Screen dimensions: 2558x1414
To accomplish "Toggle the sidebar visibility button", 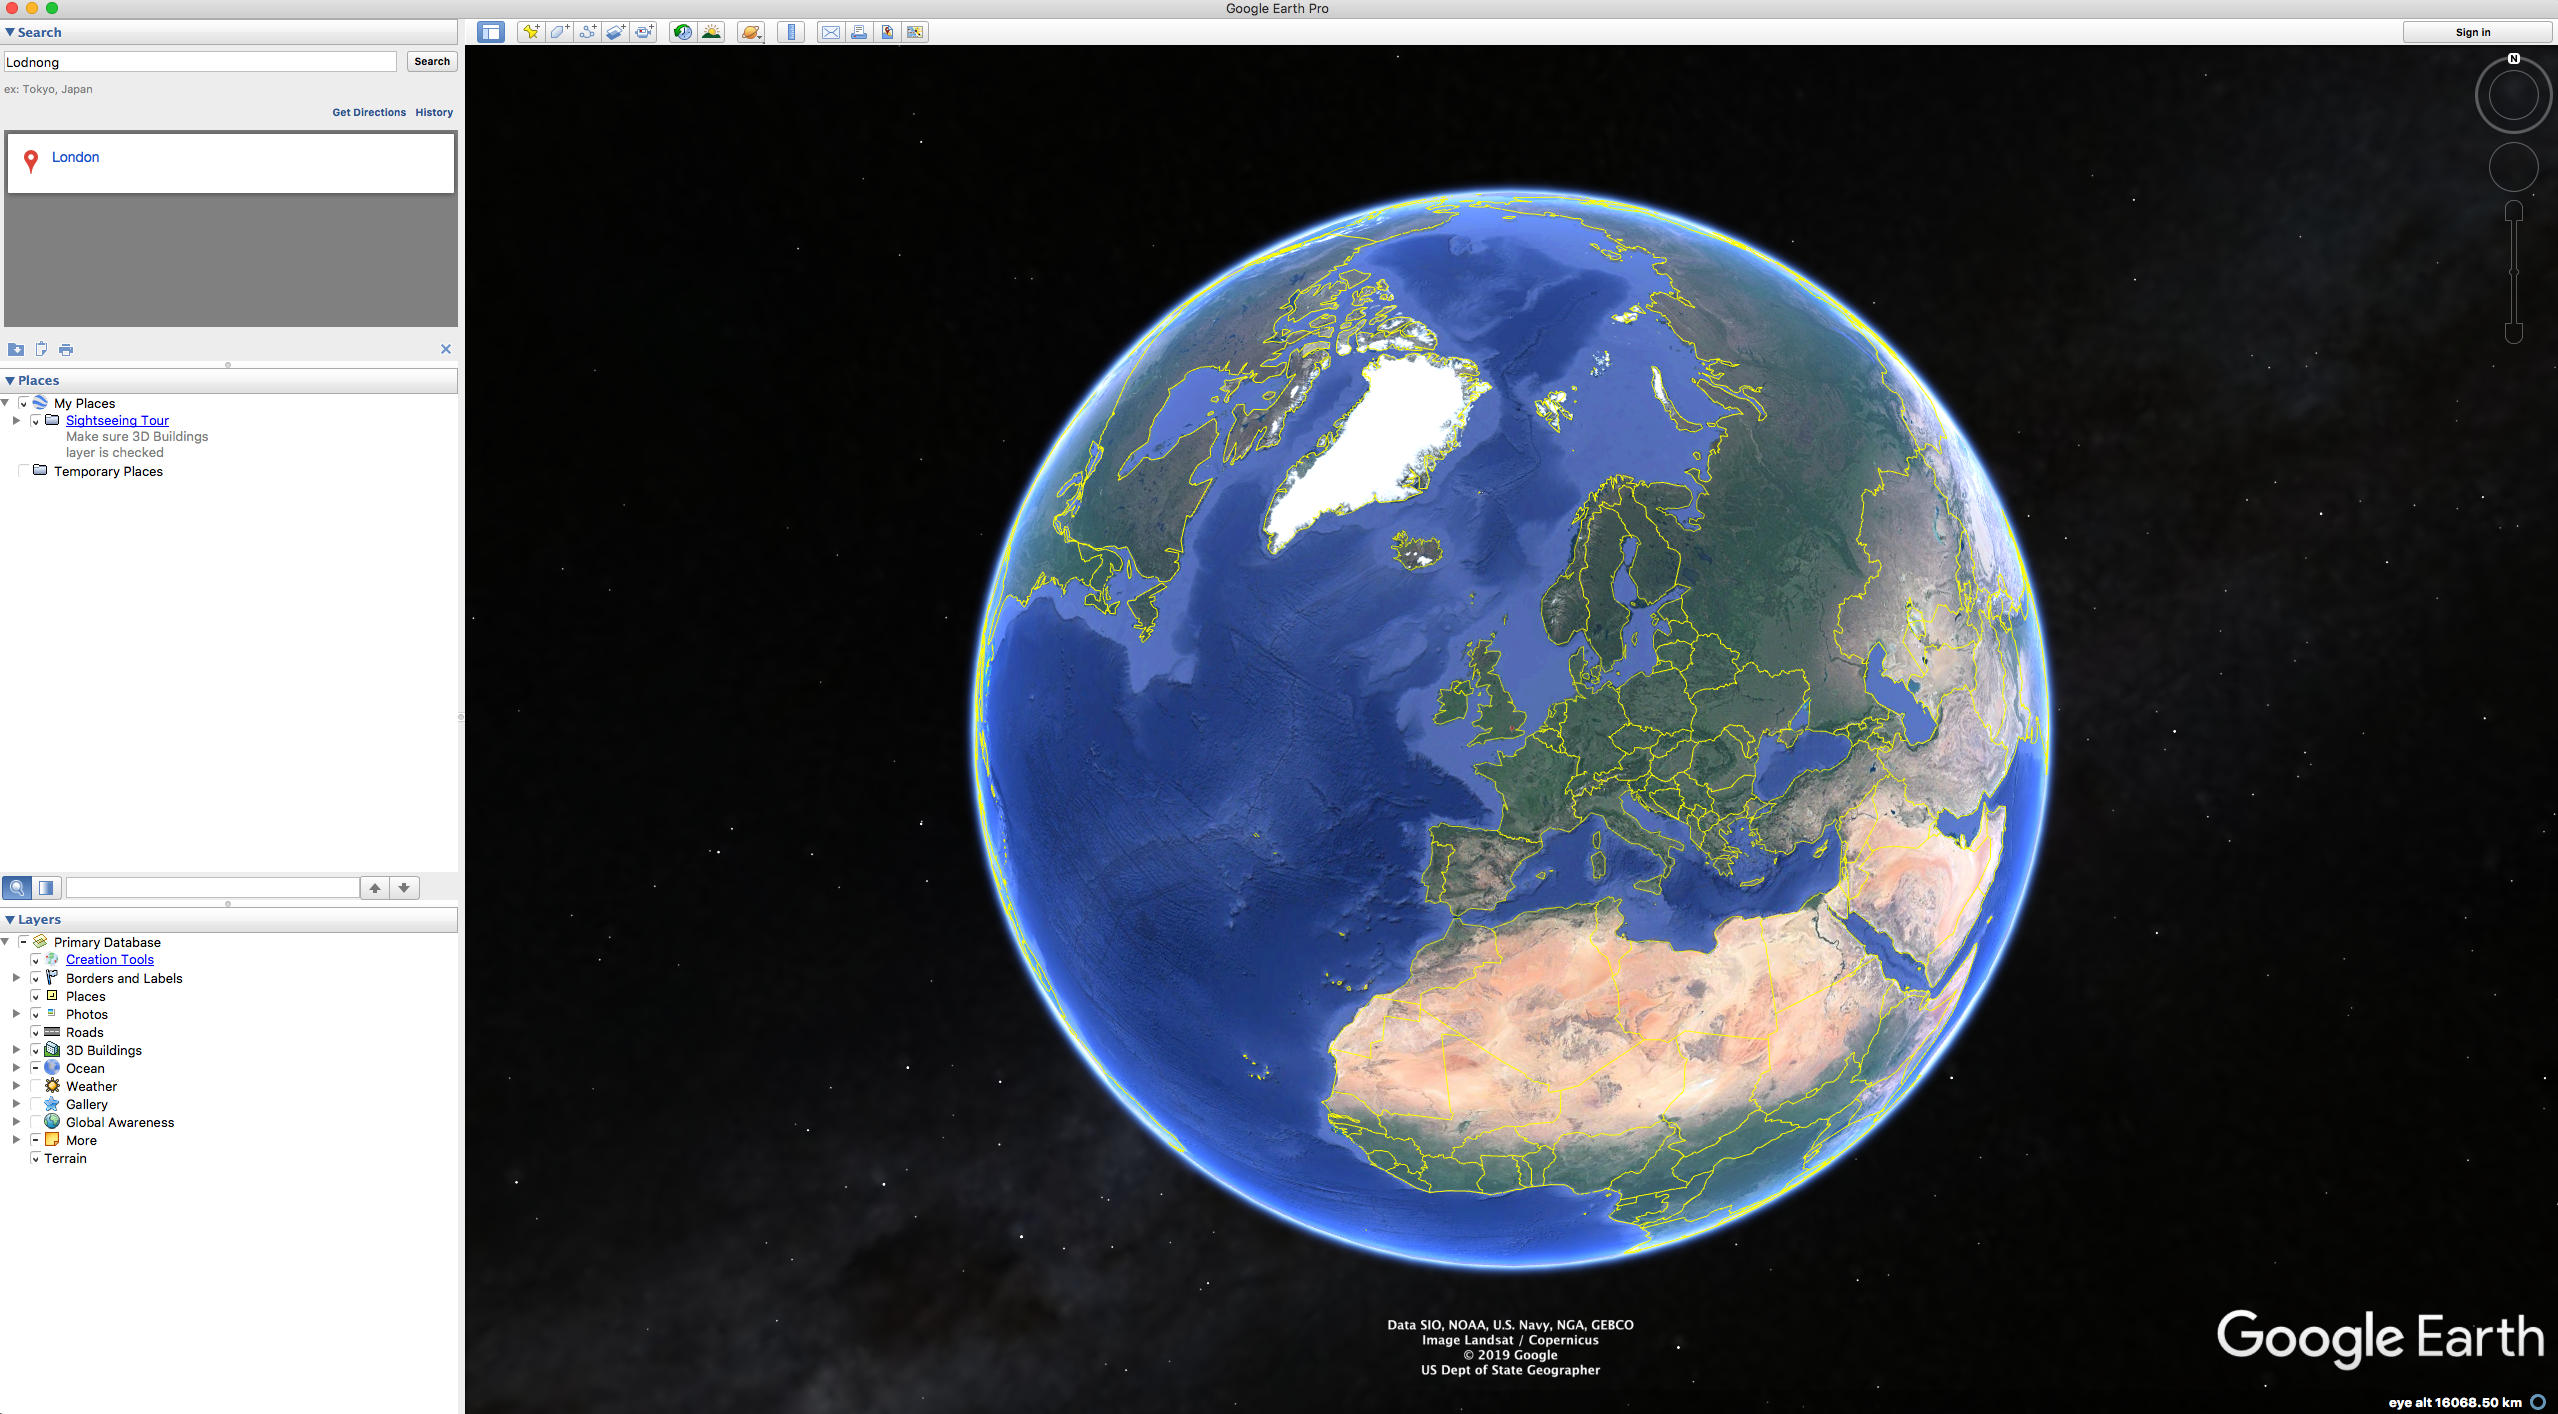I will [x=490, y=32].
